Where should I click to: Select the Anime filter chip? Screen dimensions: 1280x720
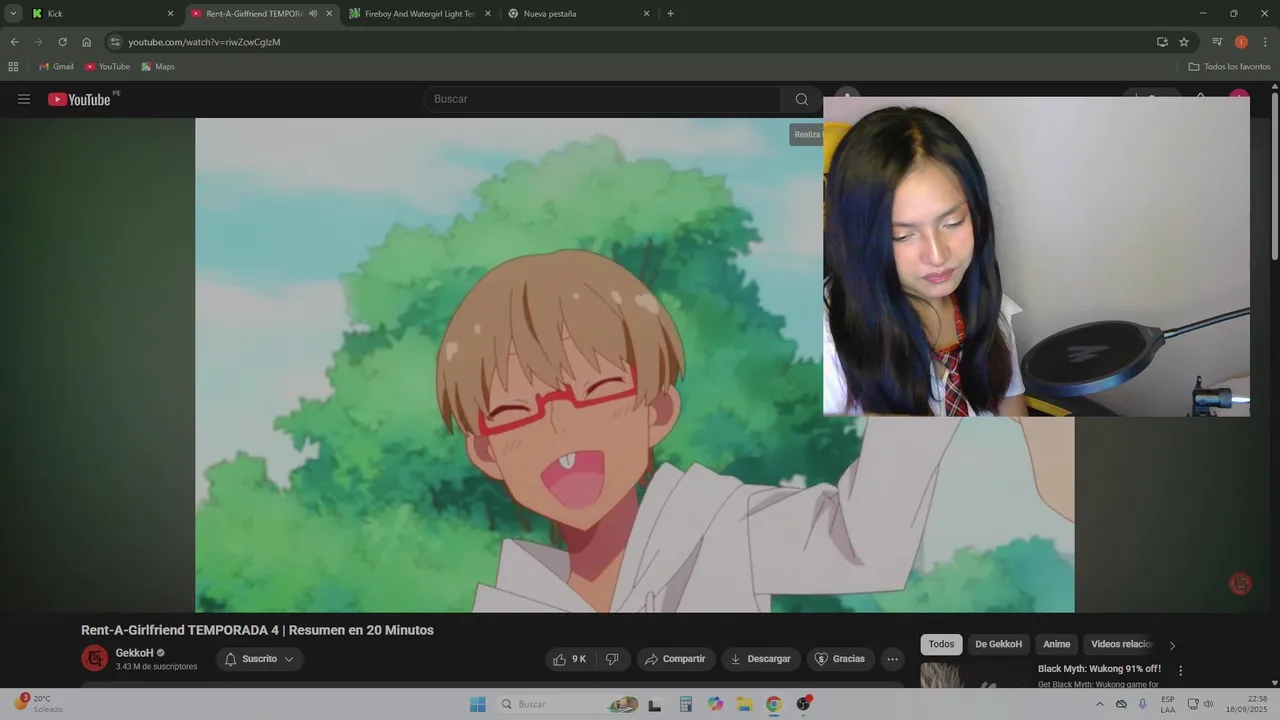(1056, 644)
